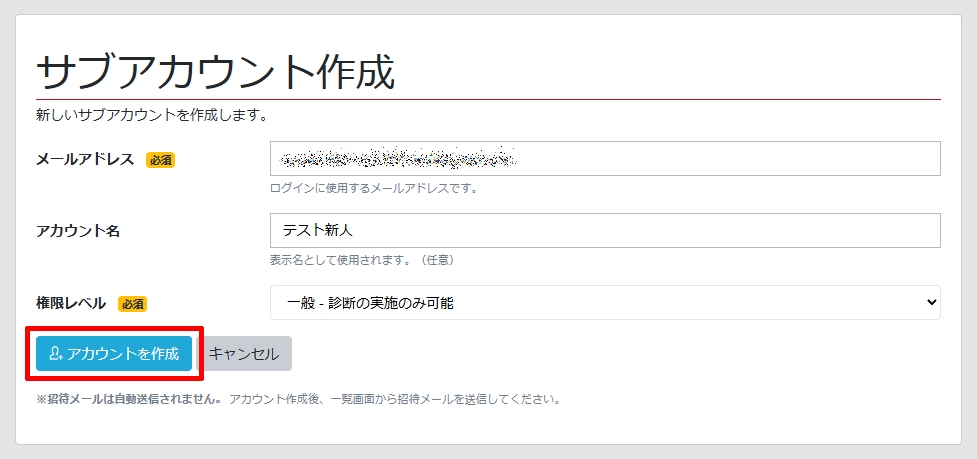Click the chevron arrow of permission select
The width and height of the screenshot is (977, 459).
click(x=931, y=302)
